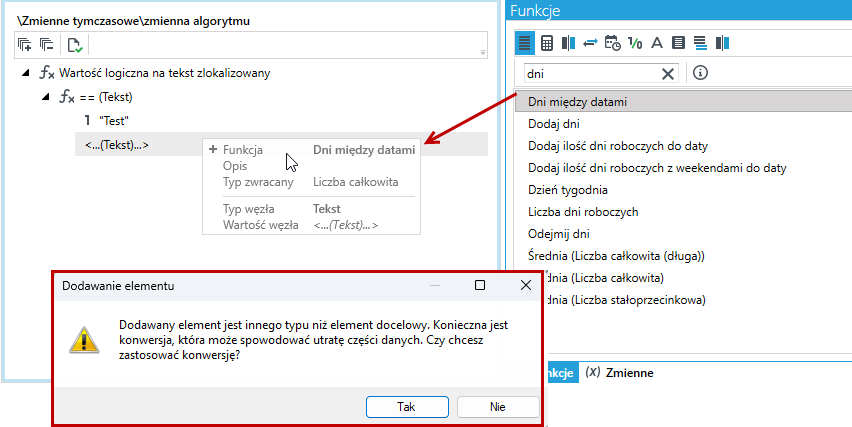Collapse the == (Tekst) node
The image size is (852, 427).
point(45,97)
